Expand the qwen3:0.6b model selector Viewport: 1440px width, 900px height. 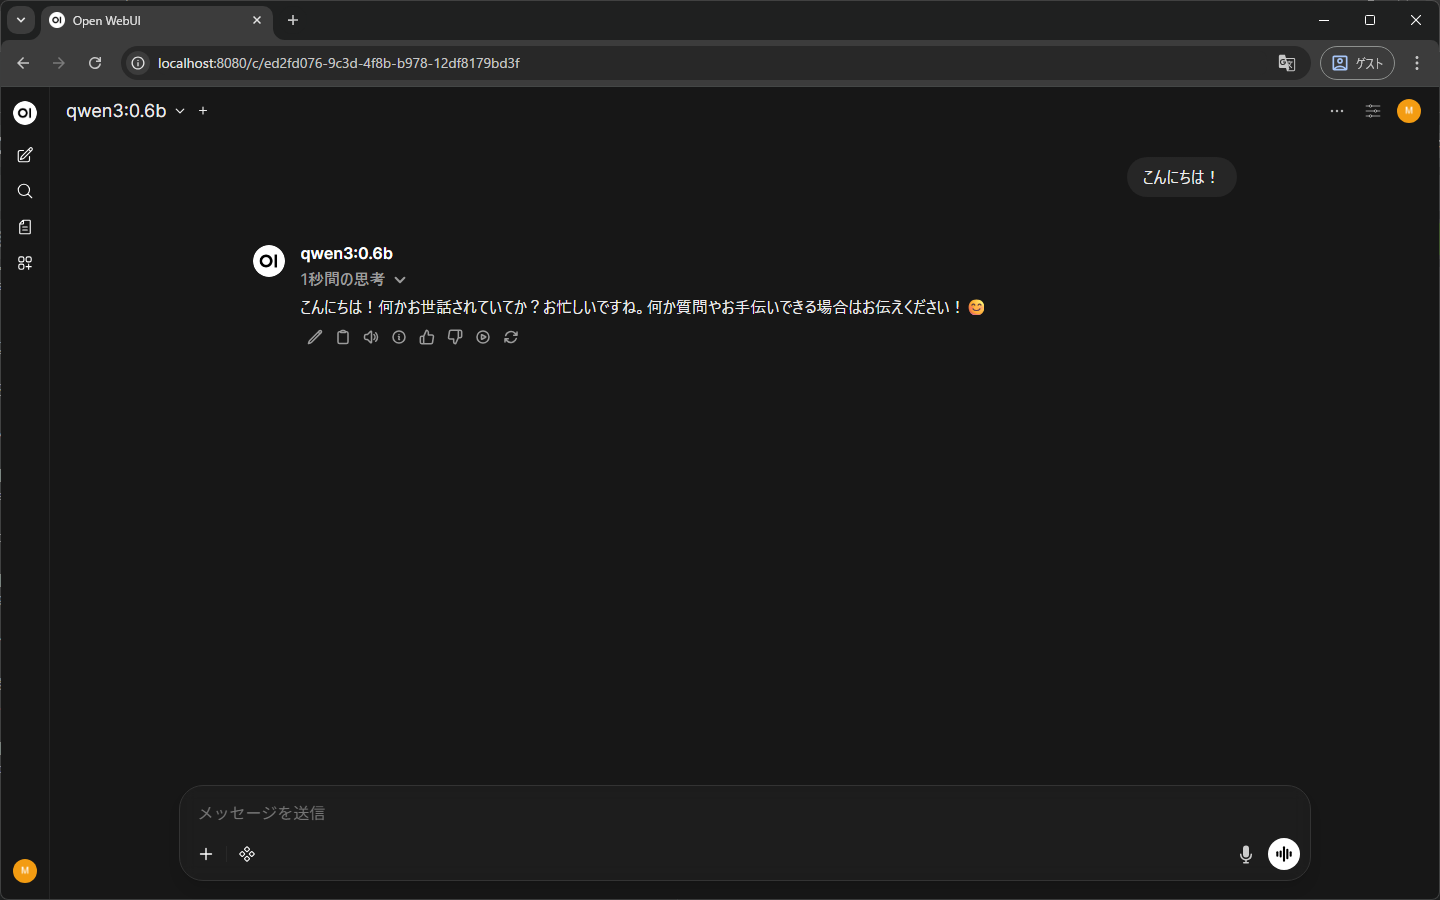tap(125, 111)
